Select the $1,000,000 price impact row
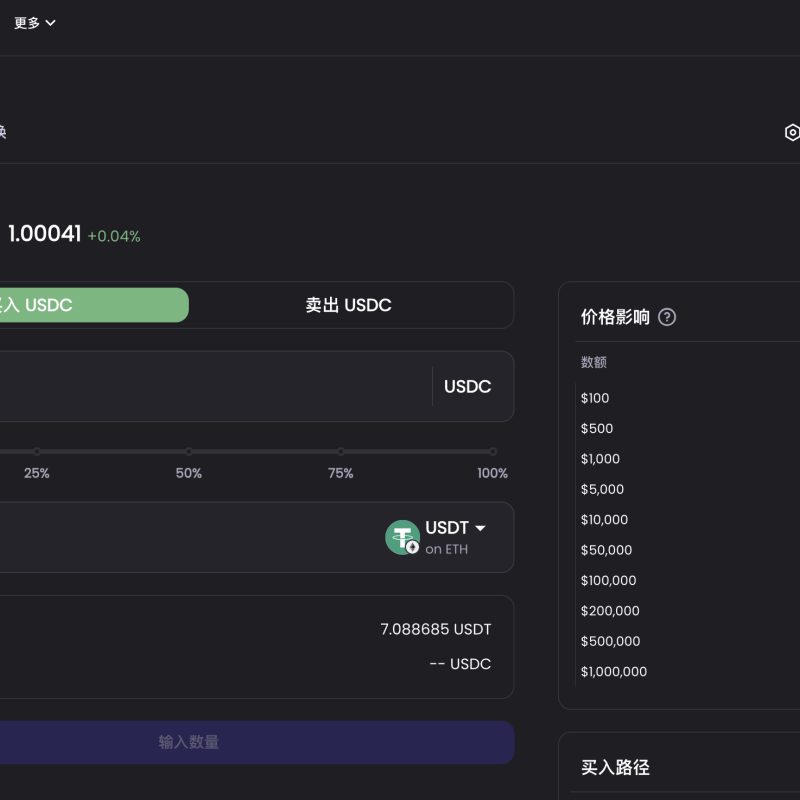This screenshot has width=800, height=800. point(613,672)
